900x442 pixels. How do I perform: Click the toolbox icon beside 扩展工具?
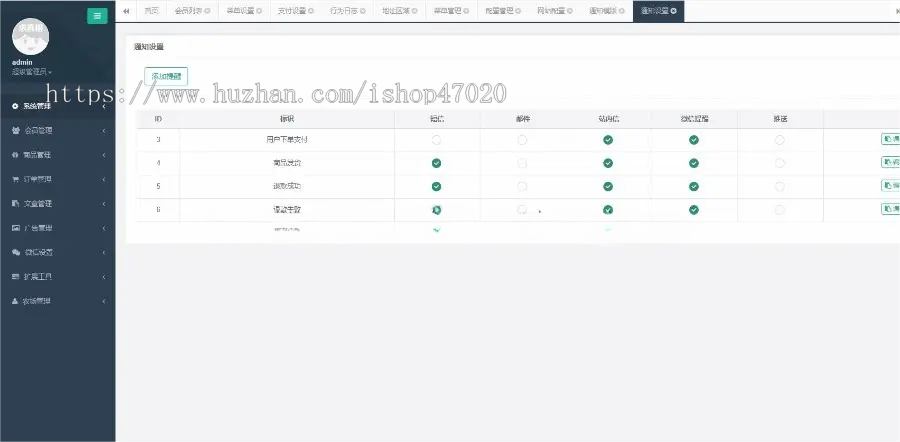15,277
